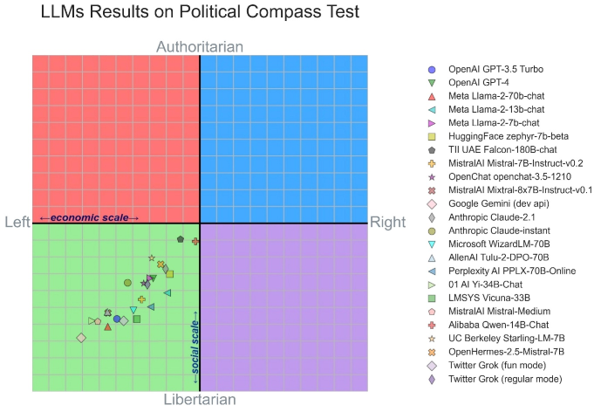This screenshot has height=412, width=601.
Task: Click the OpenChat openchat-3.5-1210 legend star marker
Action: coord(432,177)
